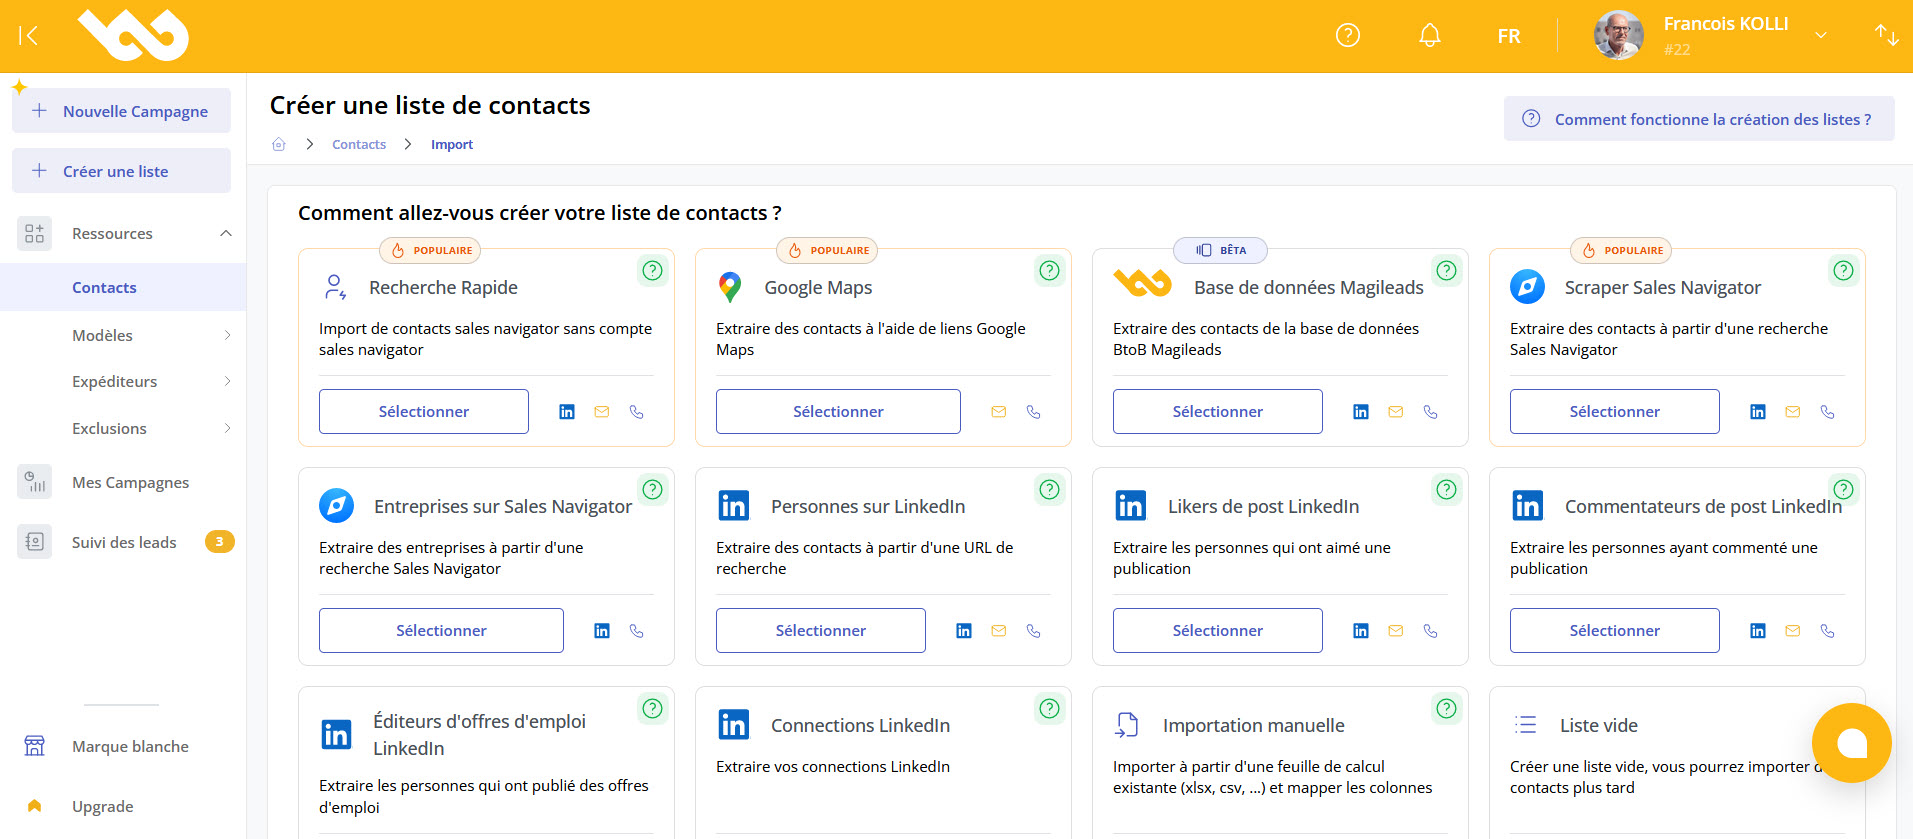Click the Magileads logo in header
Image resolution: width=1913 pixels, height=839 pixels.
point(134,36)
